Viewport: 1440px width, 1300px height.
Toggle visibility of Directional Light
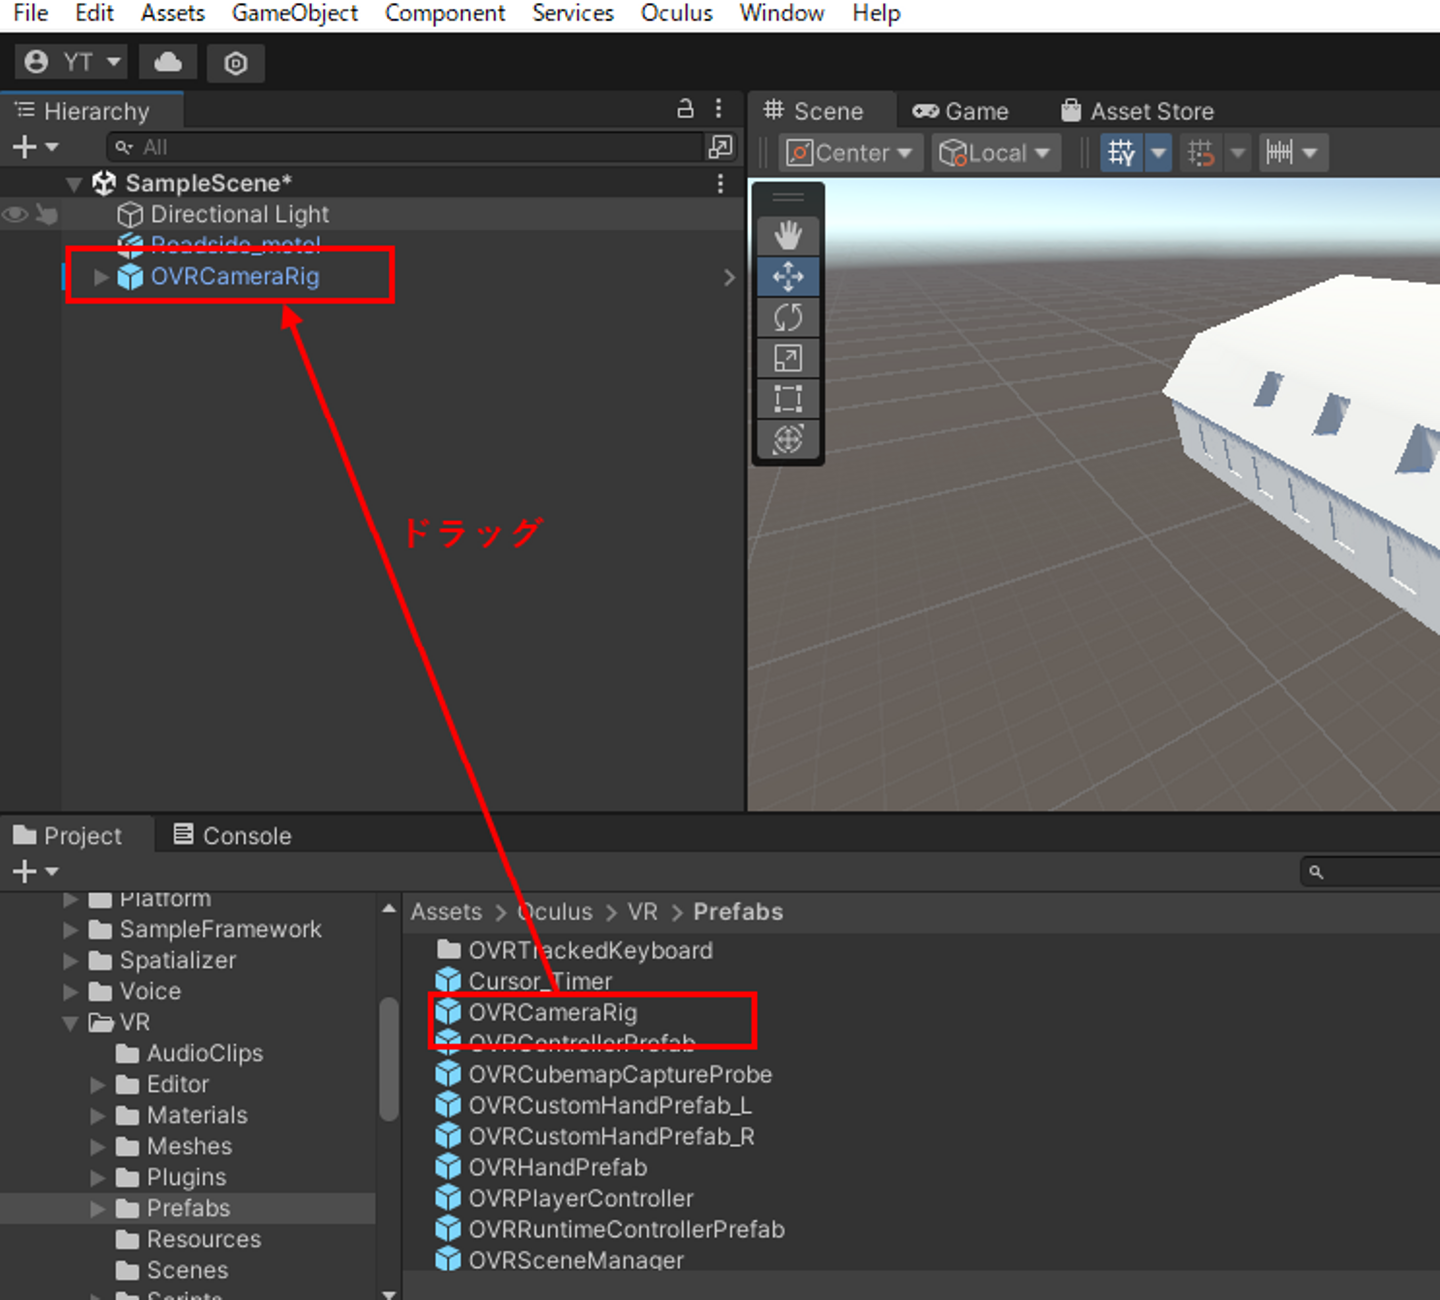pos(15,215)
